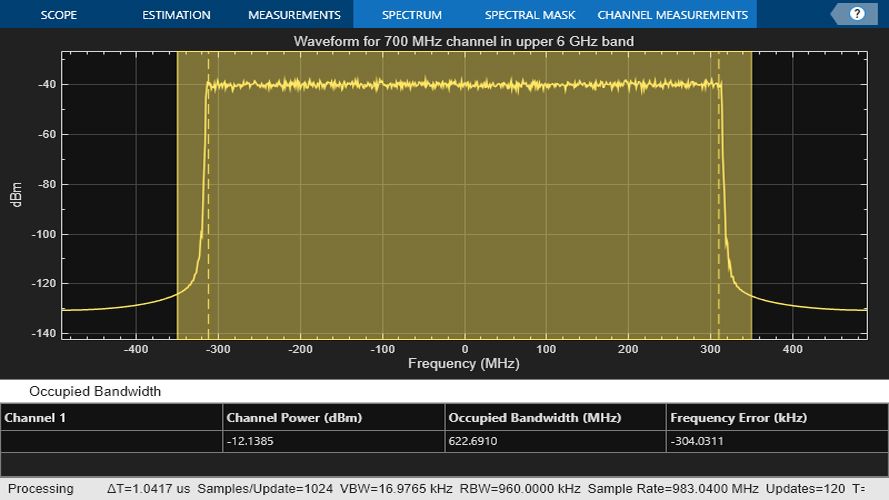The width and height of the screenshot is (889, 500).
Task: Switch to CHANNEL MEASUREMENTS tab
Action: (672, 15)
